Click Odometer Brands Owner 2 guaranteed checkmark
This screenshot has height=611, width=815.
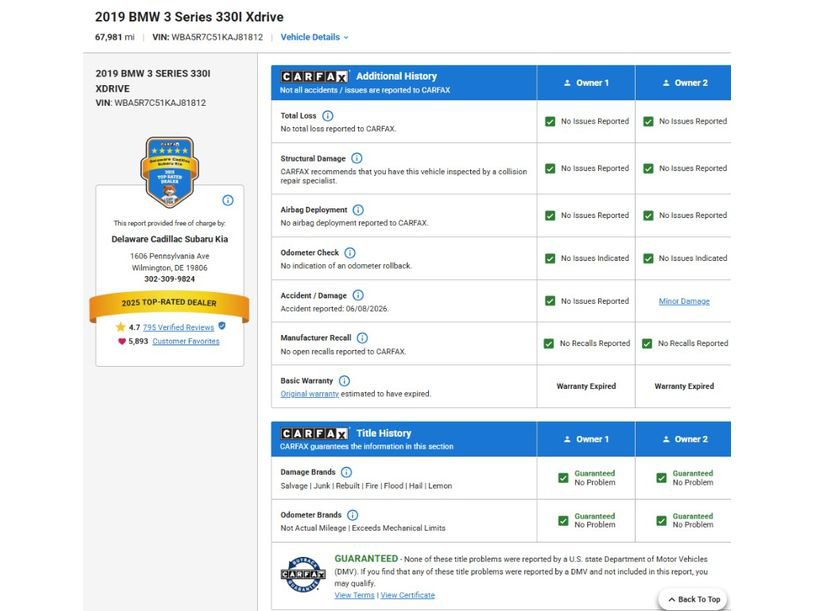[661, 521]
